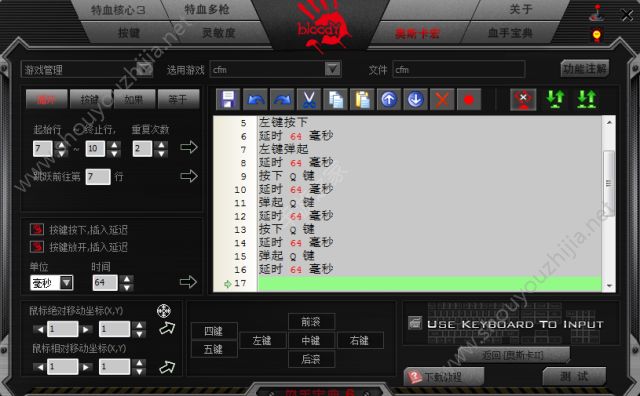Save the macro with the floppy disk icon
Viewport: 640px width, 396px height.
click(227, 99)
